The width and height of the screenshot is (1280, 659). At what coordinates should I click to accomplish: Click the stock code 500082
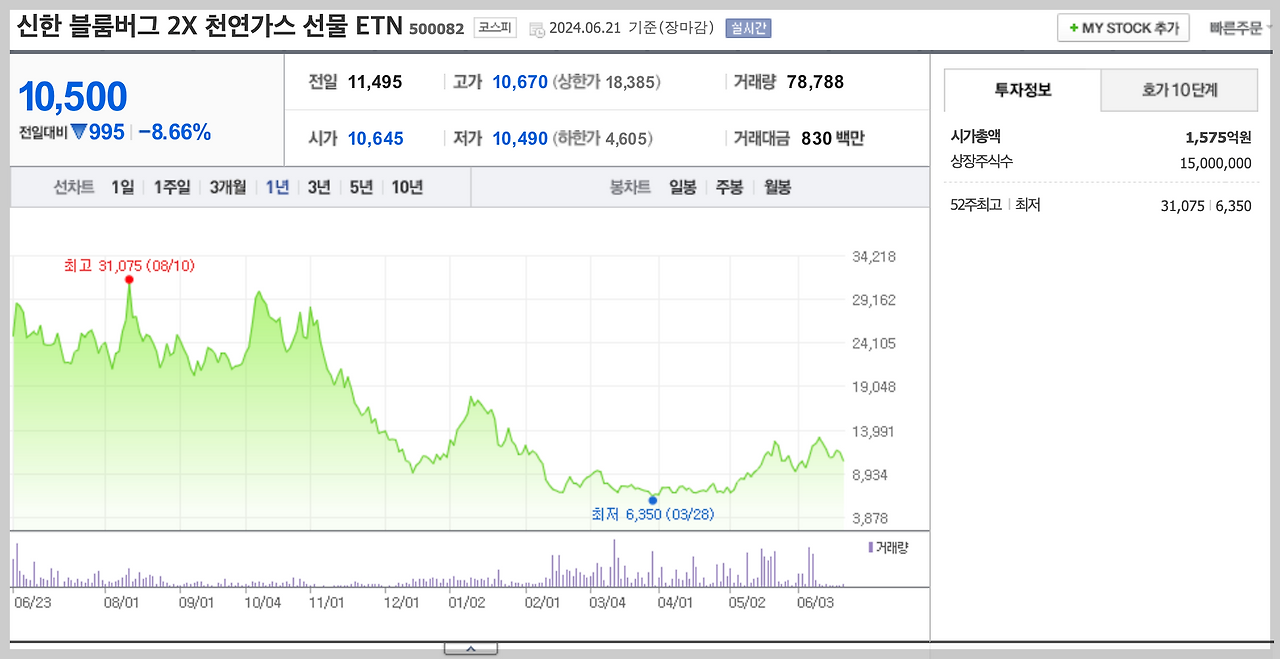click(x=437, y=29)
